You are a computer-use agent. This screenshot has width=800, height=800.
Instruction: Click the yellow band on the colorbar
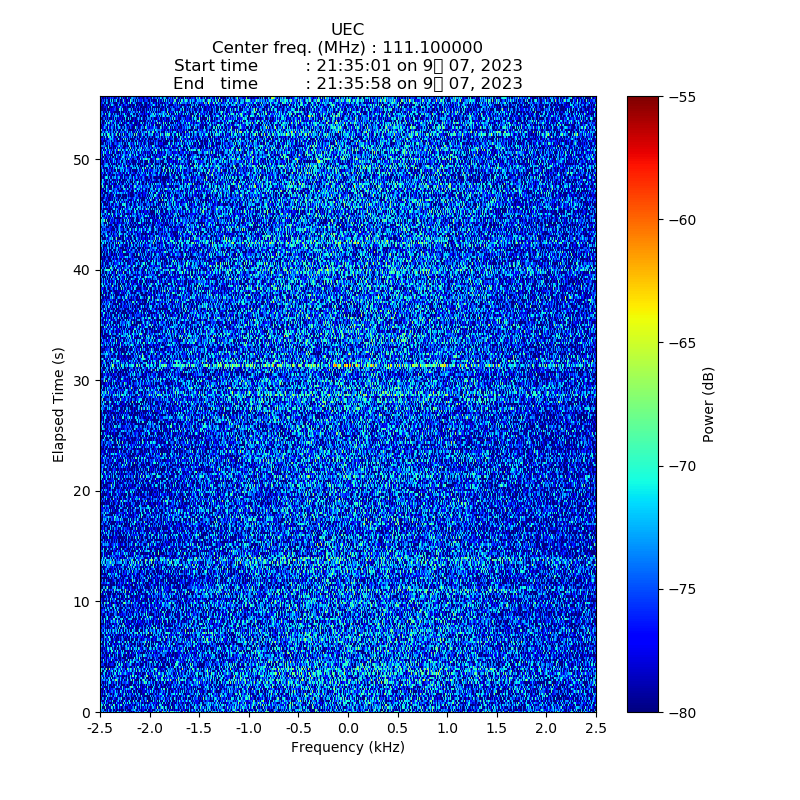643,316
